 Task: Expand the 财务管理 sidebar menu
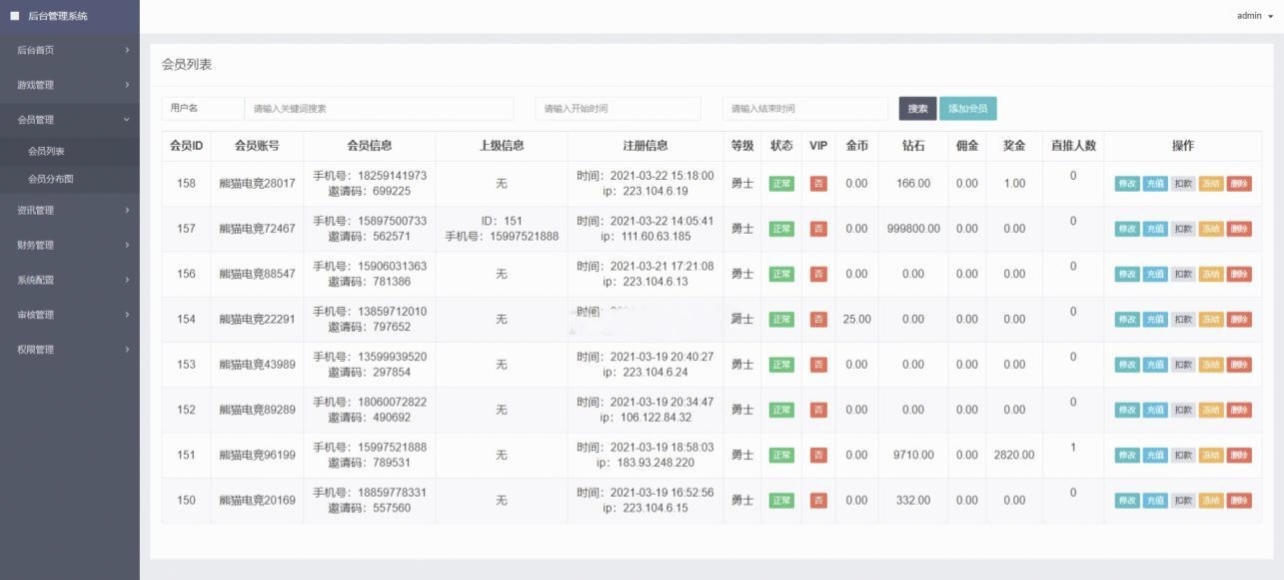(68, 245)
